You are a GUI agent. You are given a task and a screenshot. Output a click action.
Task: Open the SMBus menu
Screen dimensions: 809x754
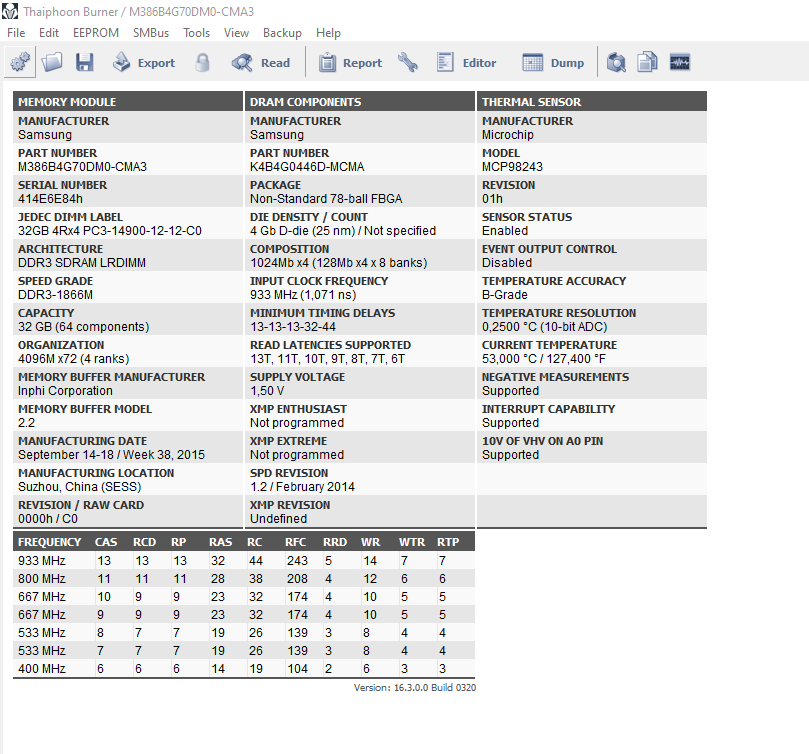(151, 33)
